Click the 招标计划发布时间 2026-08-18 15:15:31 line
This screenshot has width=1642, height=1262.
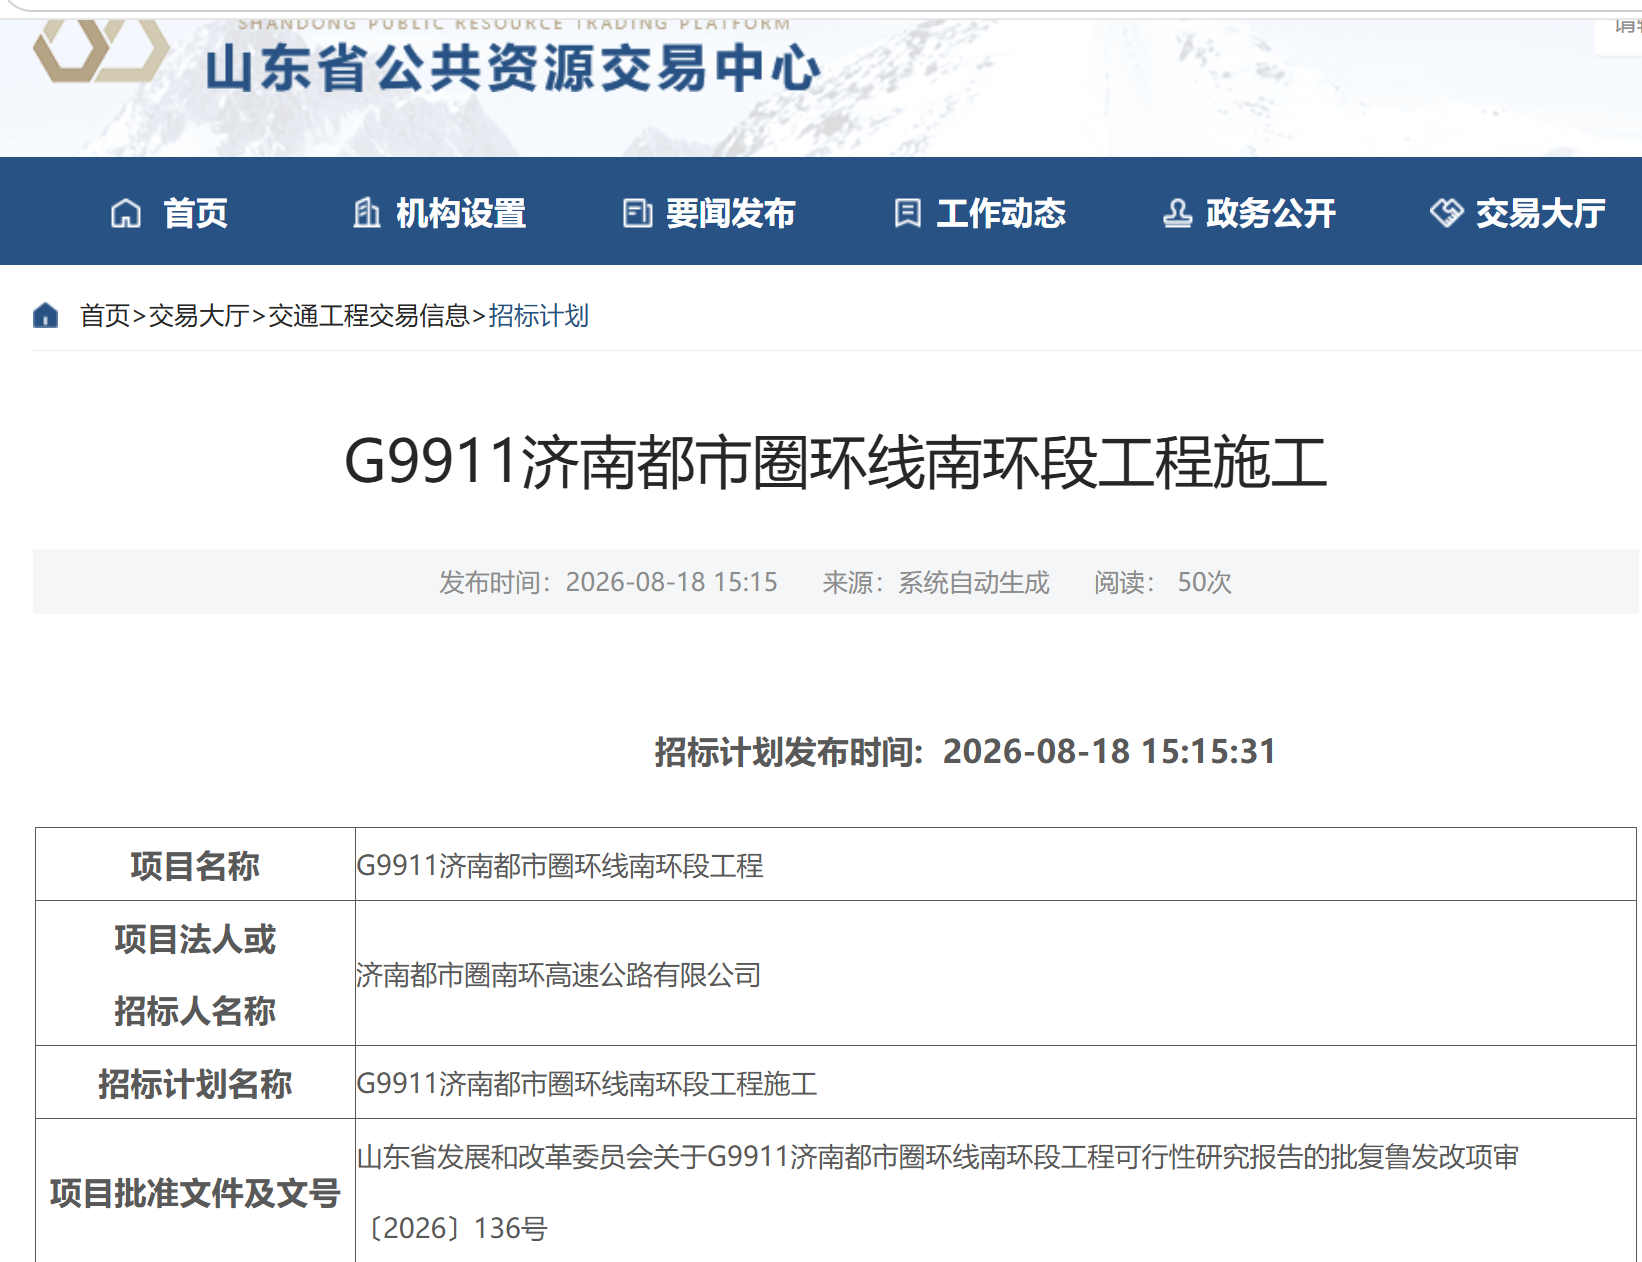point(965,752)
